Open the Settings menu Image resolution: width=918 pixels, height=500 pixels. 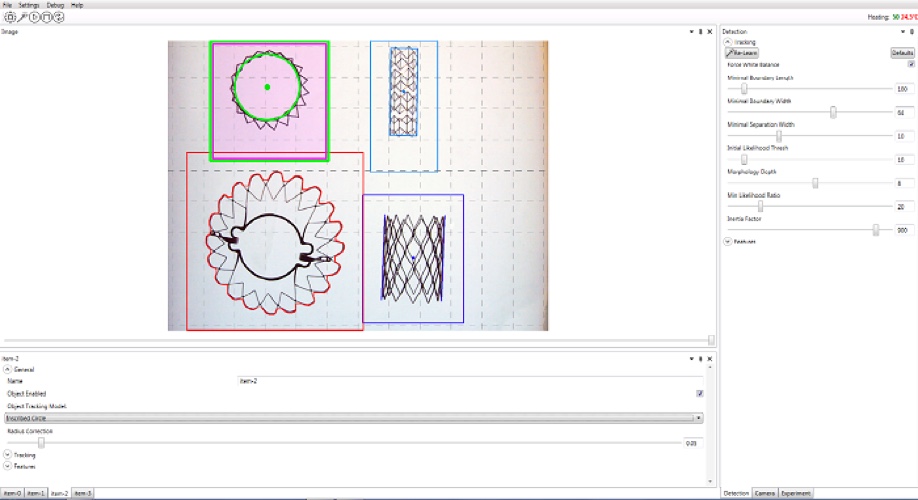(29, 5)
